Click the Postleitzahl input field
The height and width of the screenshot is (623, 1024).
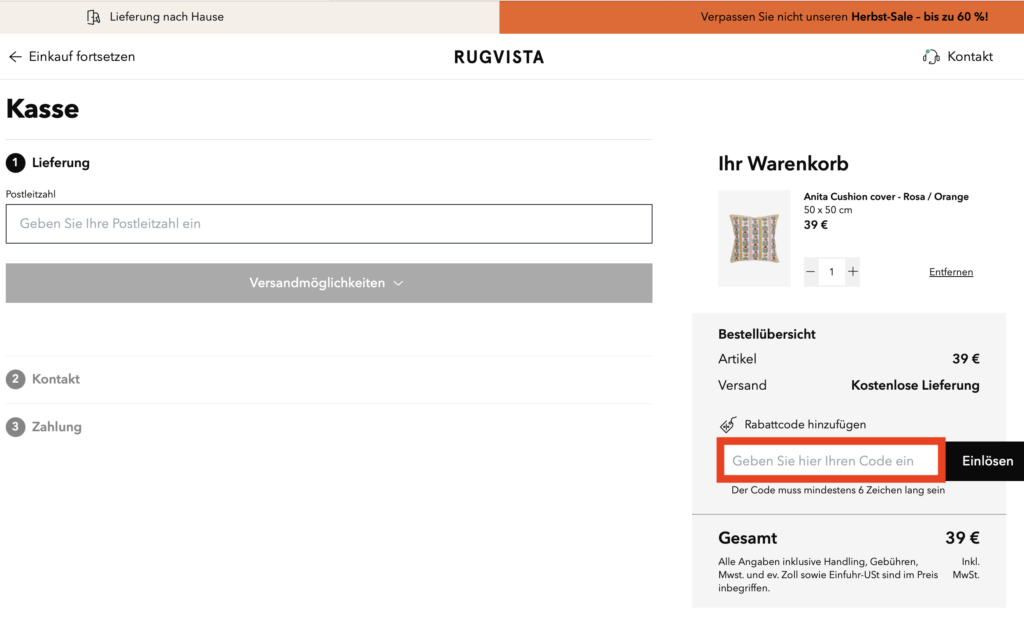(329, 223)
